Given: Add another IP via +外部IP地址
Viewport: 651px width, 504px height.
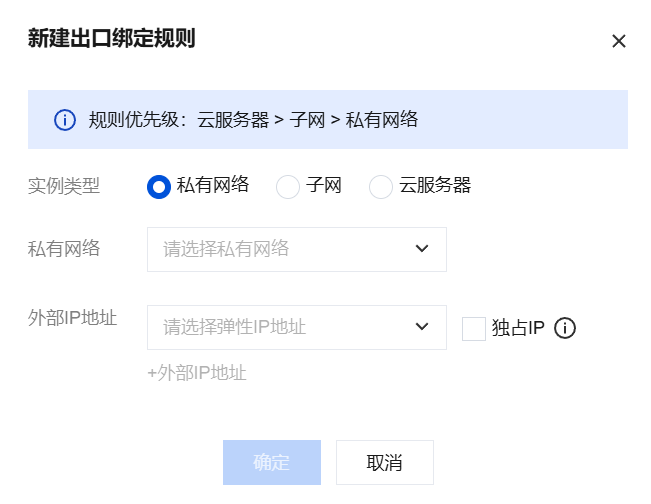Looking at the screenshot, I should pyautogui.click(x=197, y=373).
